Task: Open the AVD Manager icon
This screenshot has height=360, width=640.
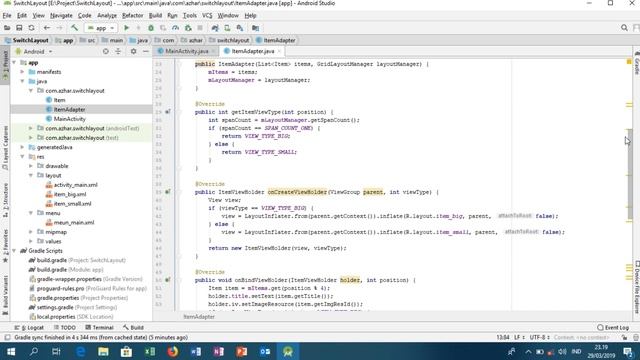Action: 227,28
